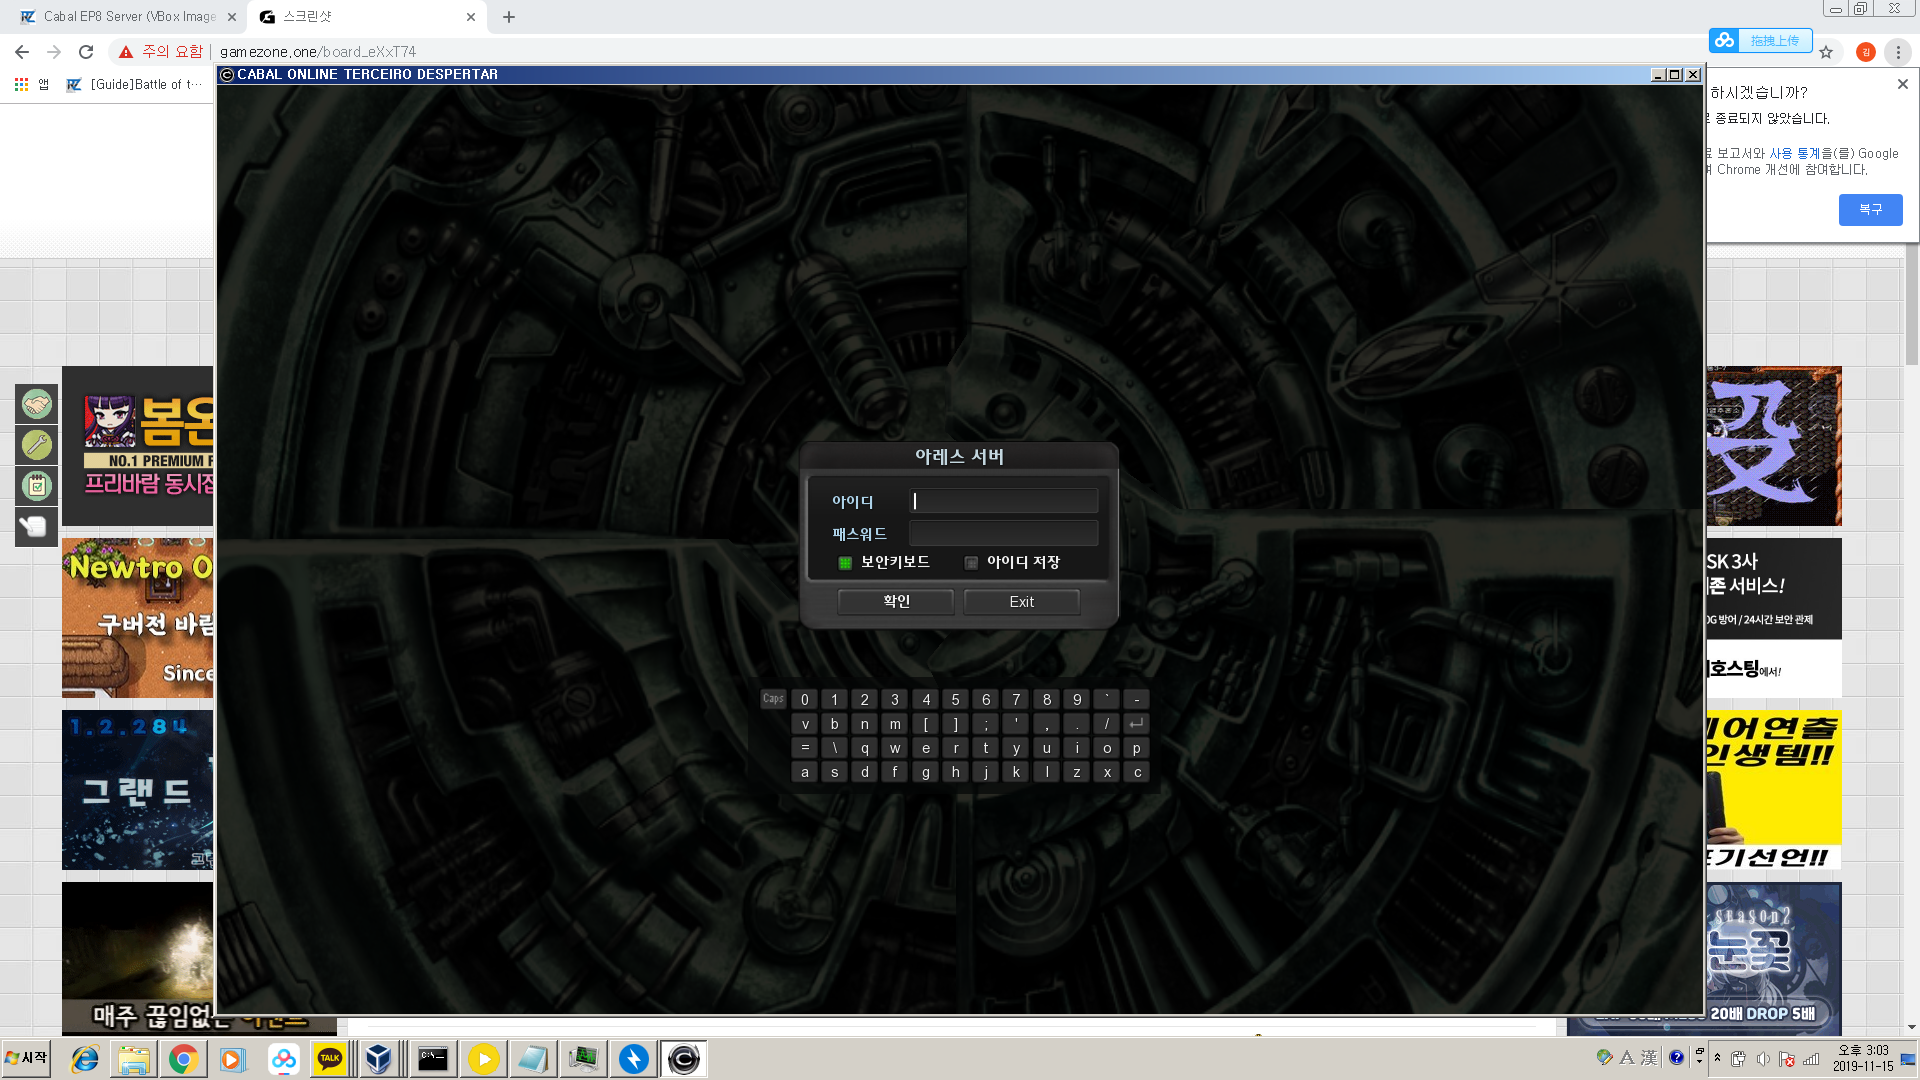
Task: Click the handshake icon in left sidebar
Action: 37,404
